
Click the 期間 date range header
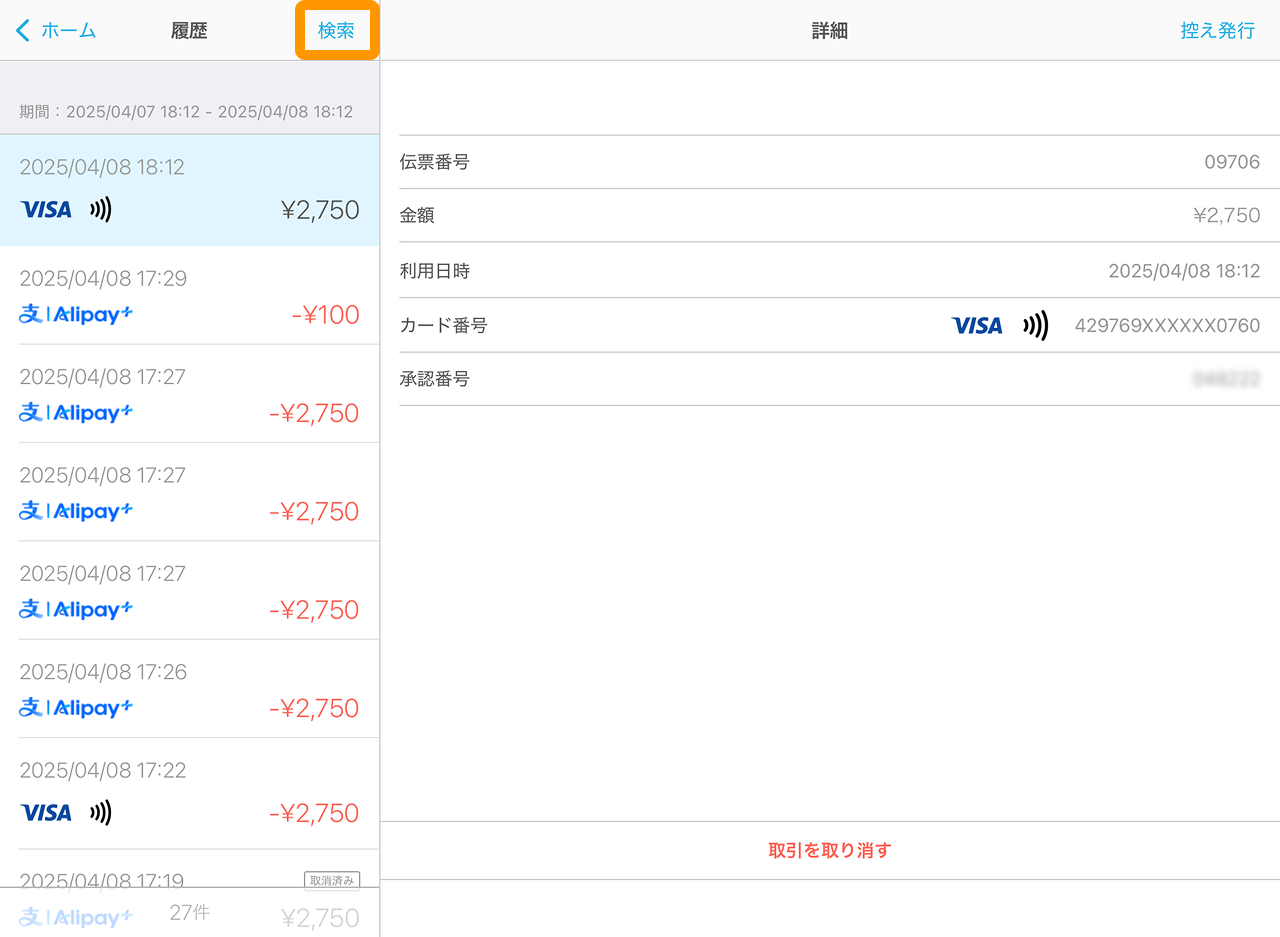[x=186, y=112]
